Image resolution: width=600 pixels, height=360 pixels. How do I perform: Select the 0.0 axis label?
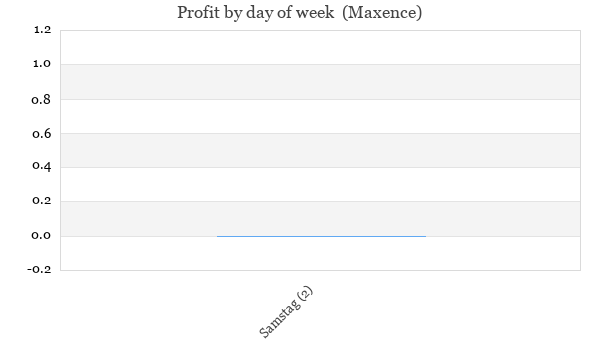click(41, 235)
